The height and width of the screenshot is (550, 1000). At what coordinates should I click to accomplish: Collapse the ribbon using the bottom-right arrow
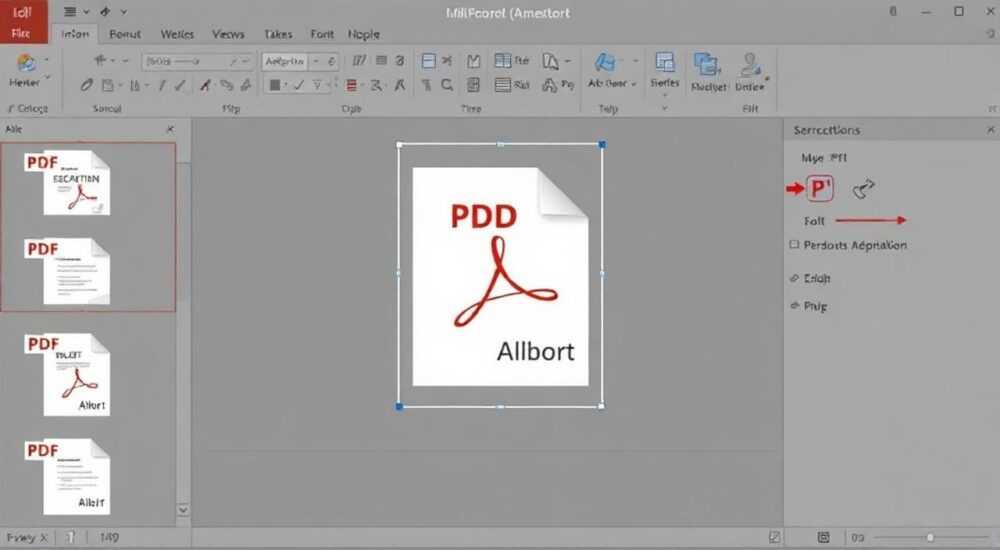coord(992,109)
